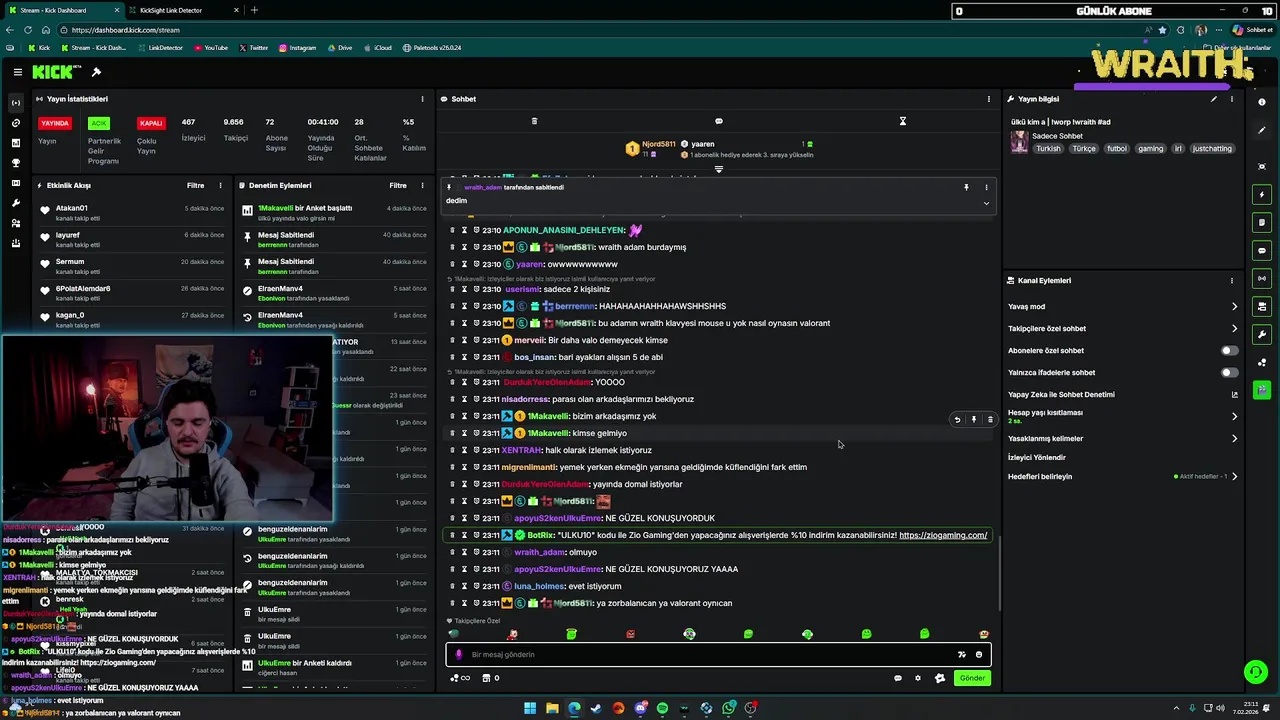Toggle Abonelere özel sohbet switch
1280x720 pixels.
coord(1229,351)
